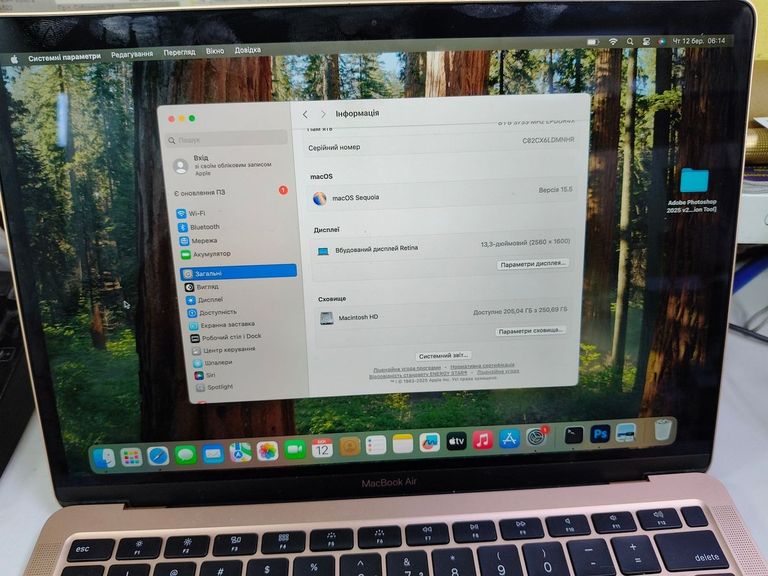Click the battery status icon
Viewport: 768px width, 576px height.
[x=593, y=42]
